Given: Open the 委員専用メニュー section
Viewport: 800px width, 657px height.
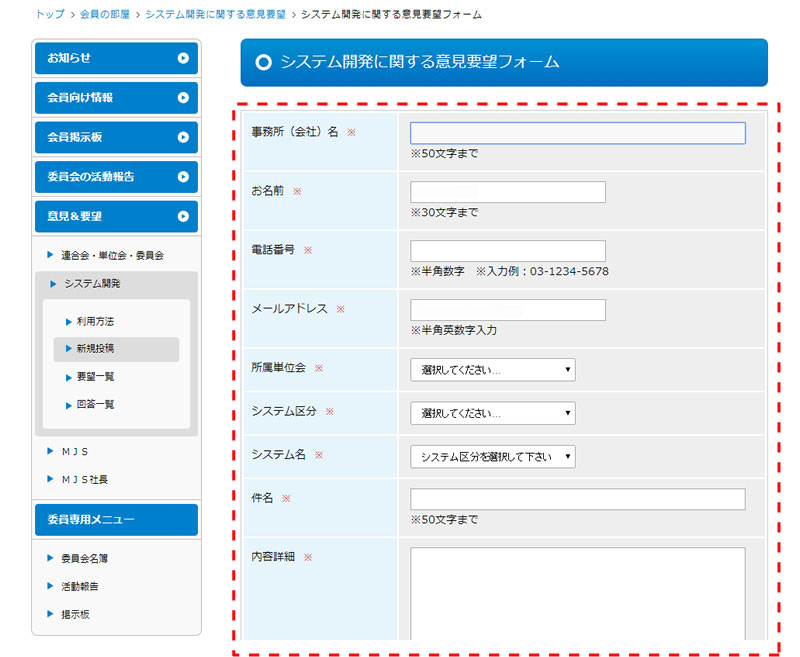Looking at the screenshot, I should click(116, 520).
